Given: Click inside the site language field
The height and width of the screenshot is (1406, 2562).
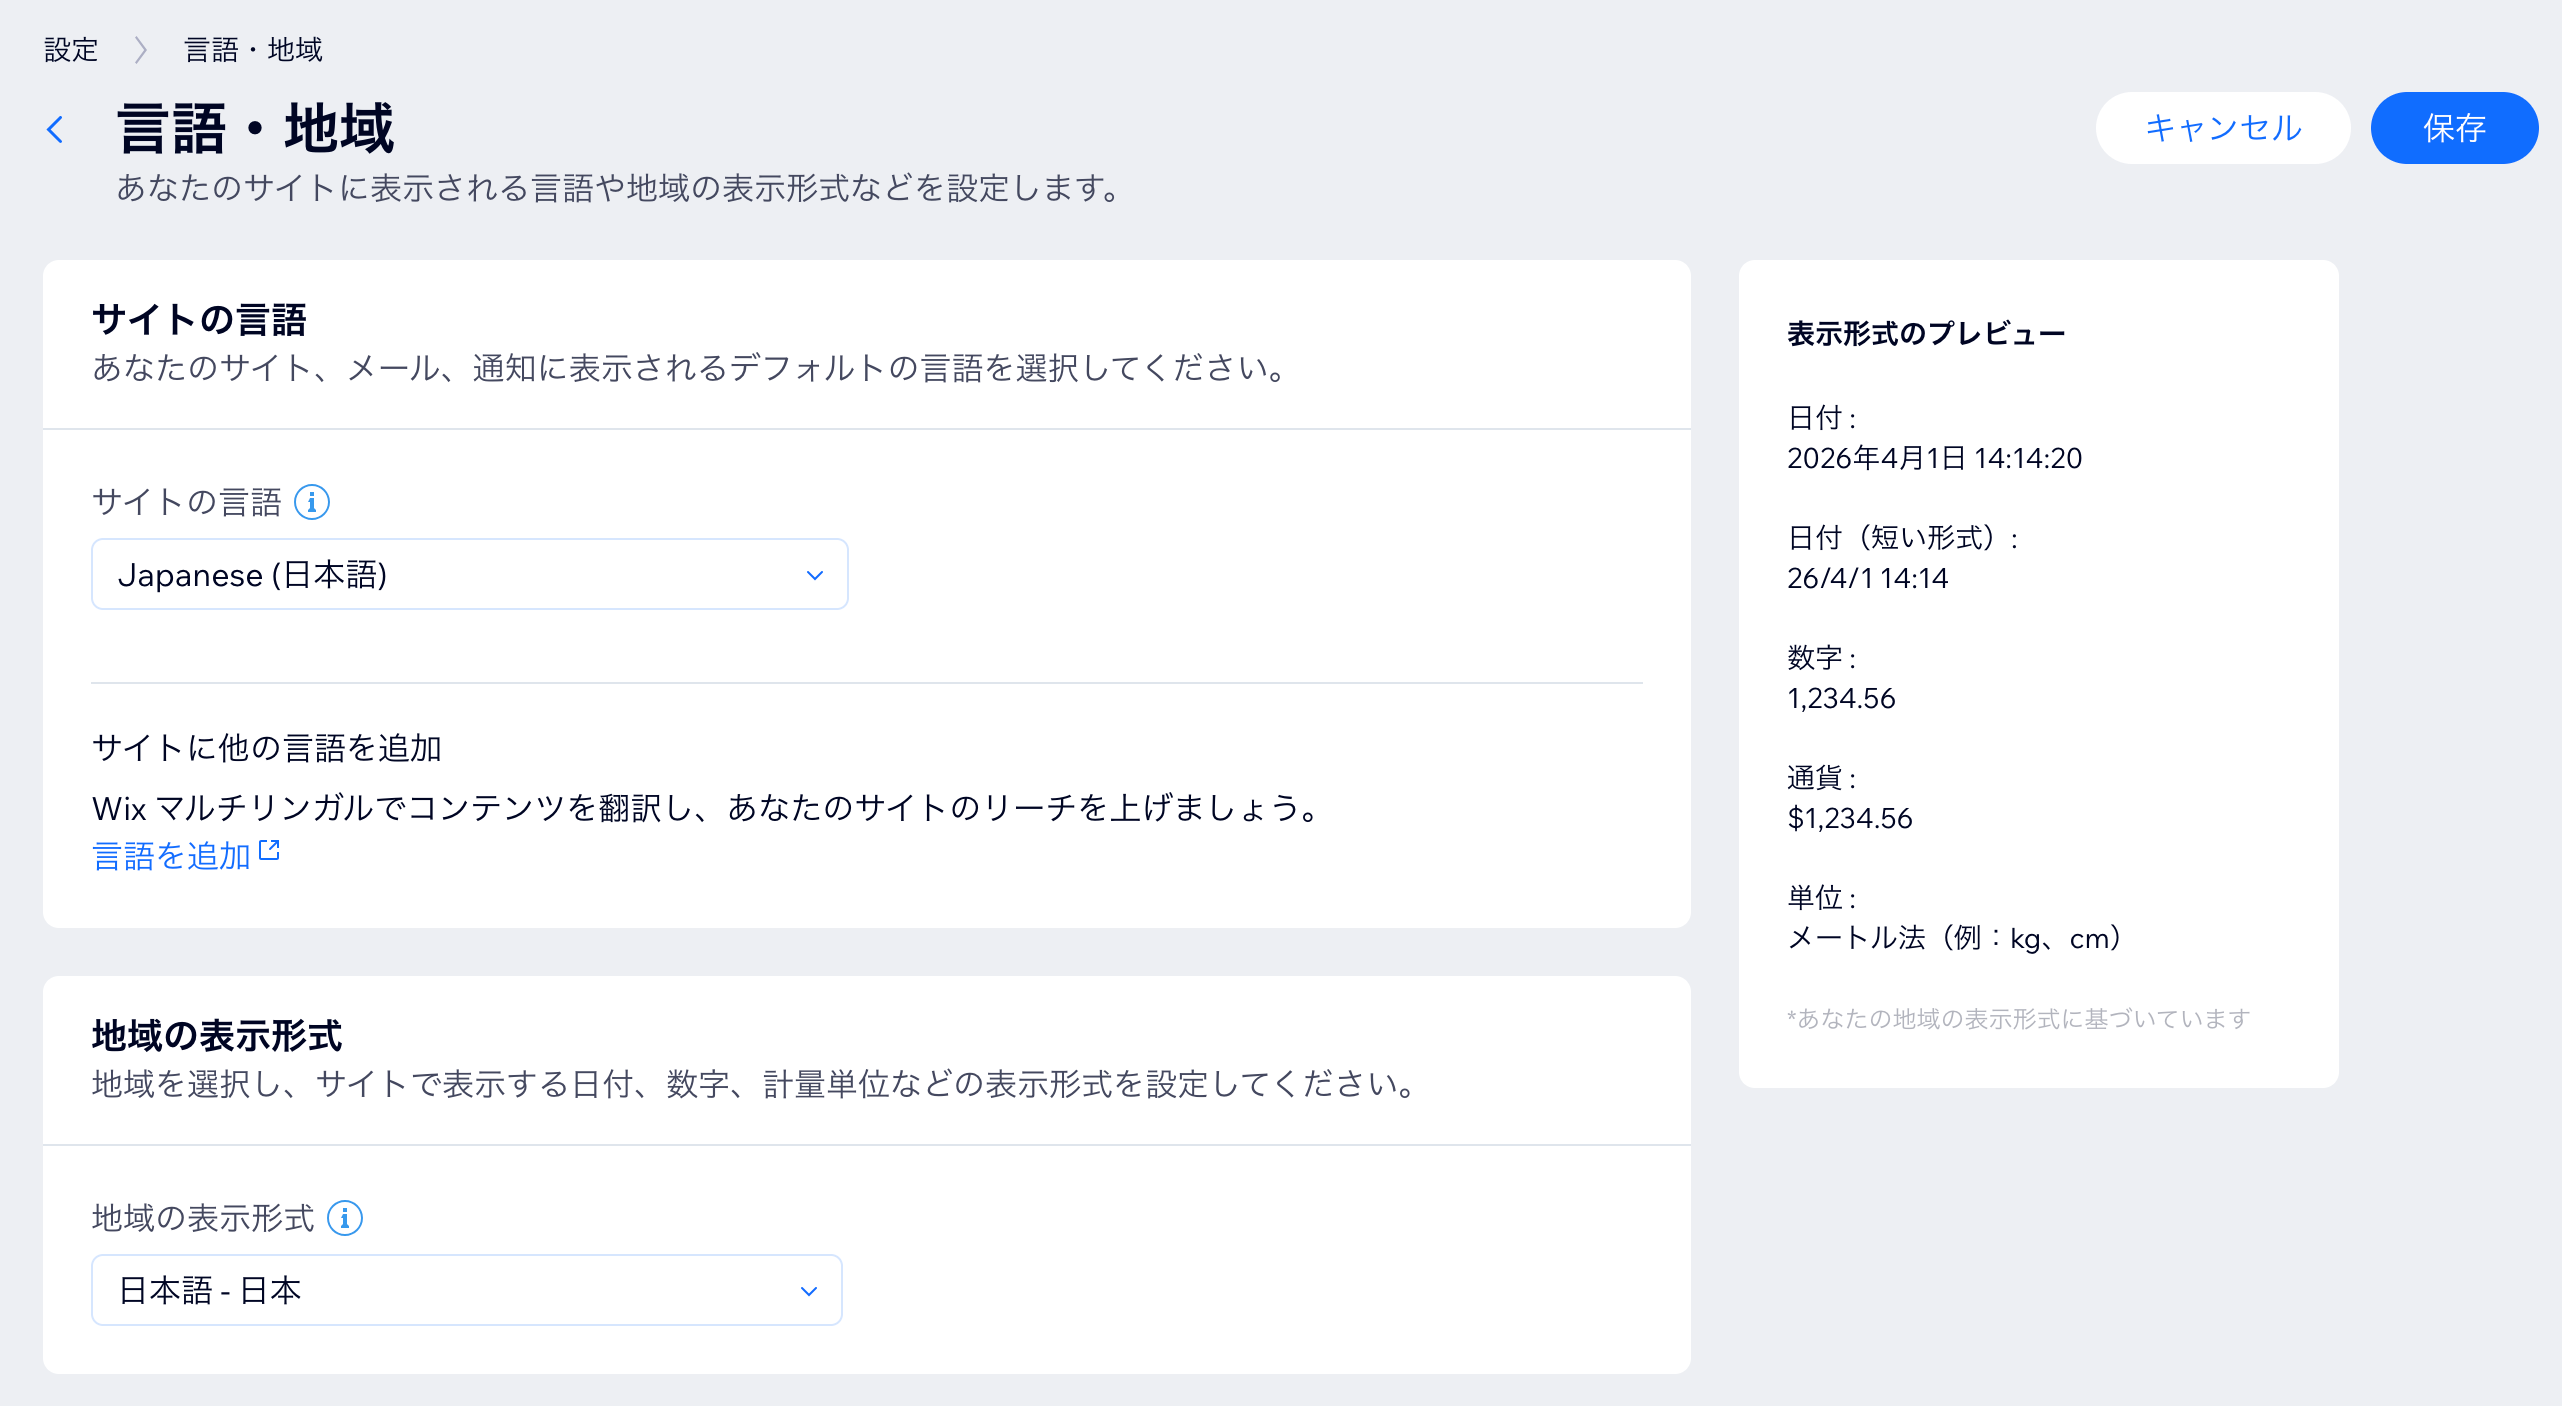Looking at the screenshot, I should pyautogui.click(x=400, y=573).
